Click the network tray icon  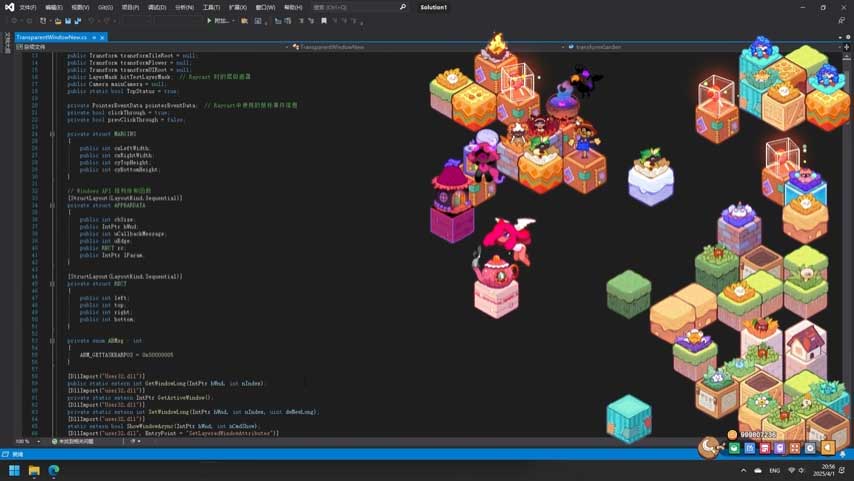(791, 470)
